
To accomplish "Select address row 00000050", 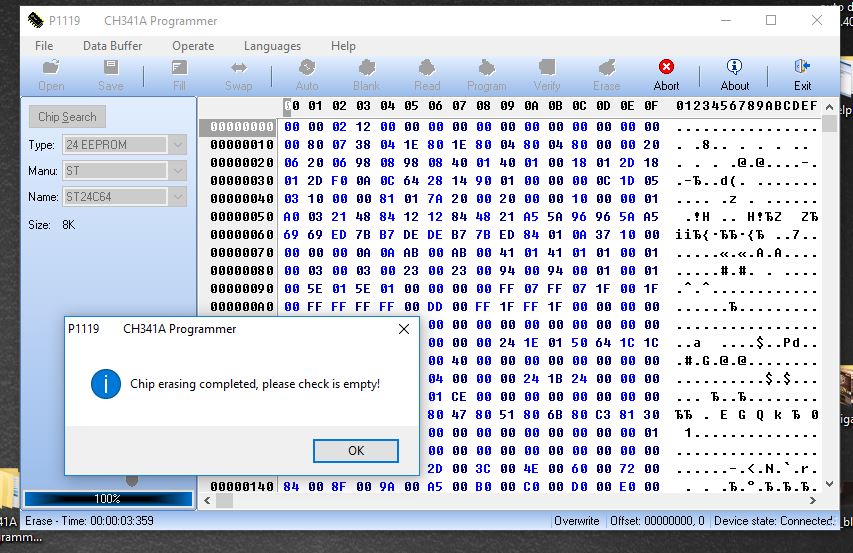I will click(242, 216).
